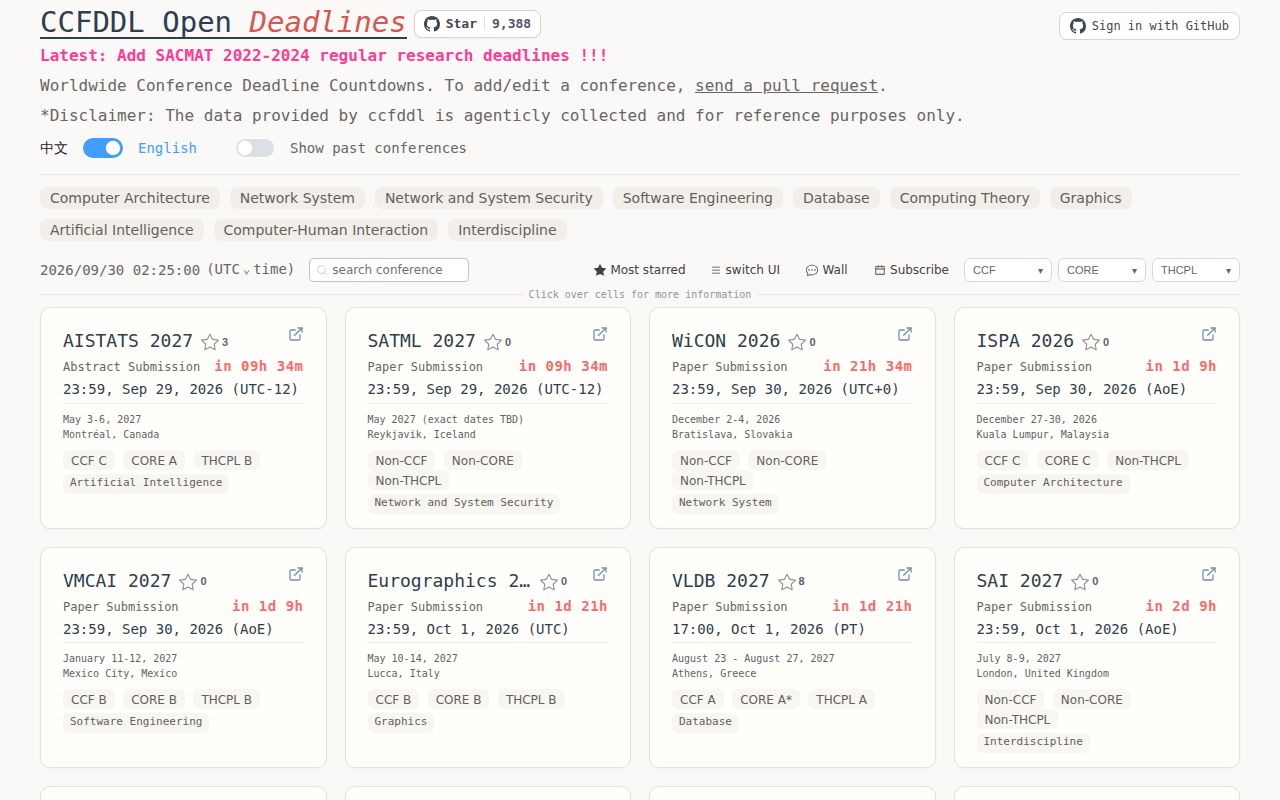The width and height of the screenshot is (1280, 800).
Task: Toggle Software Engineering category filter
Action: click(x=698, y=198)
